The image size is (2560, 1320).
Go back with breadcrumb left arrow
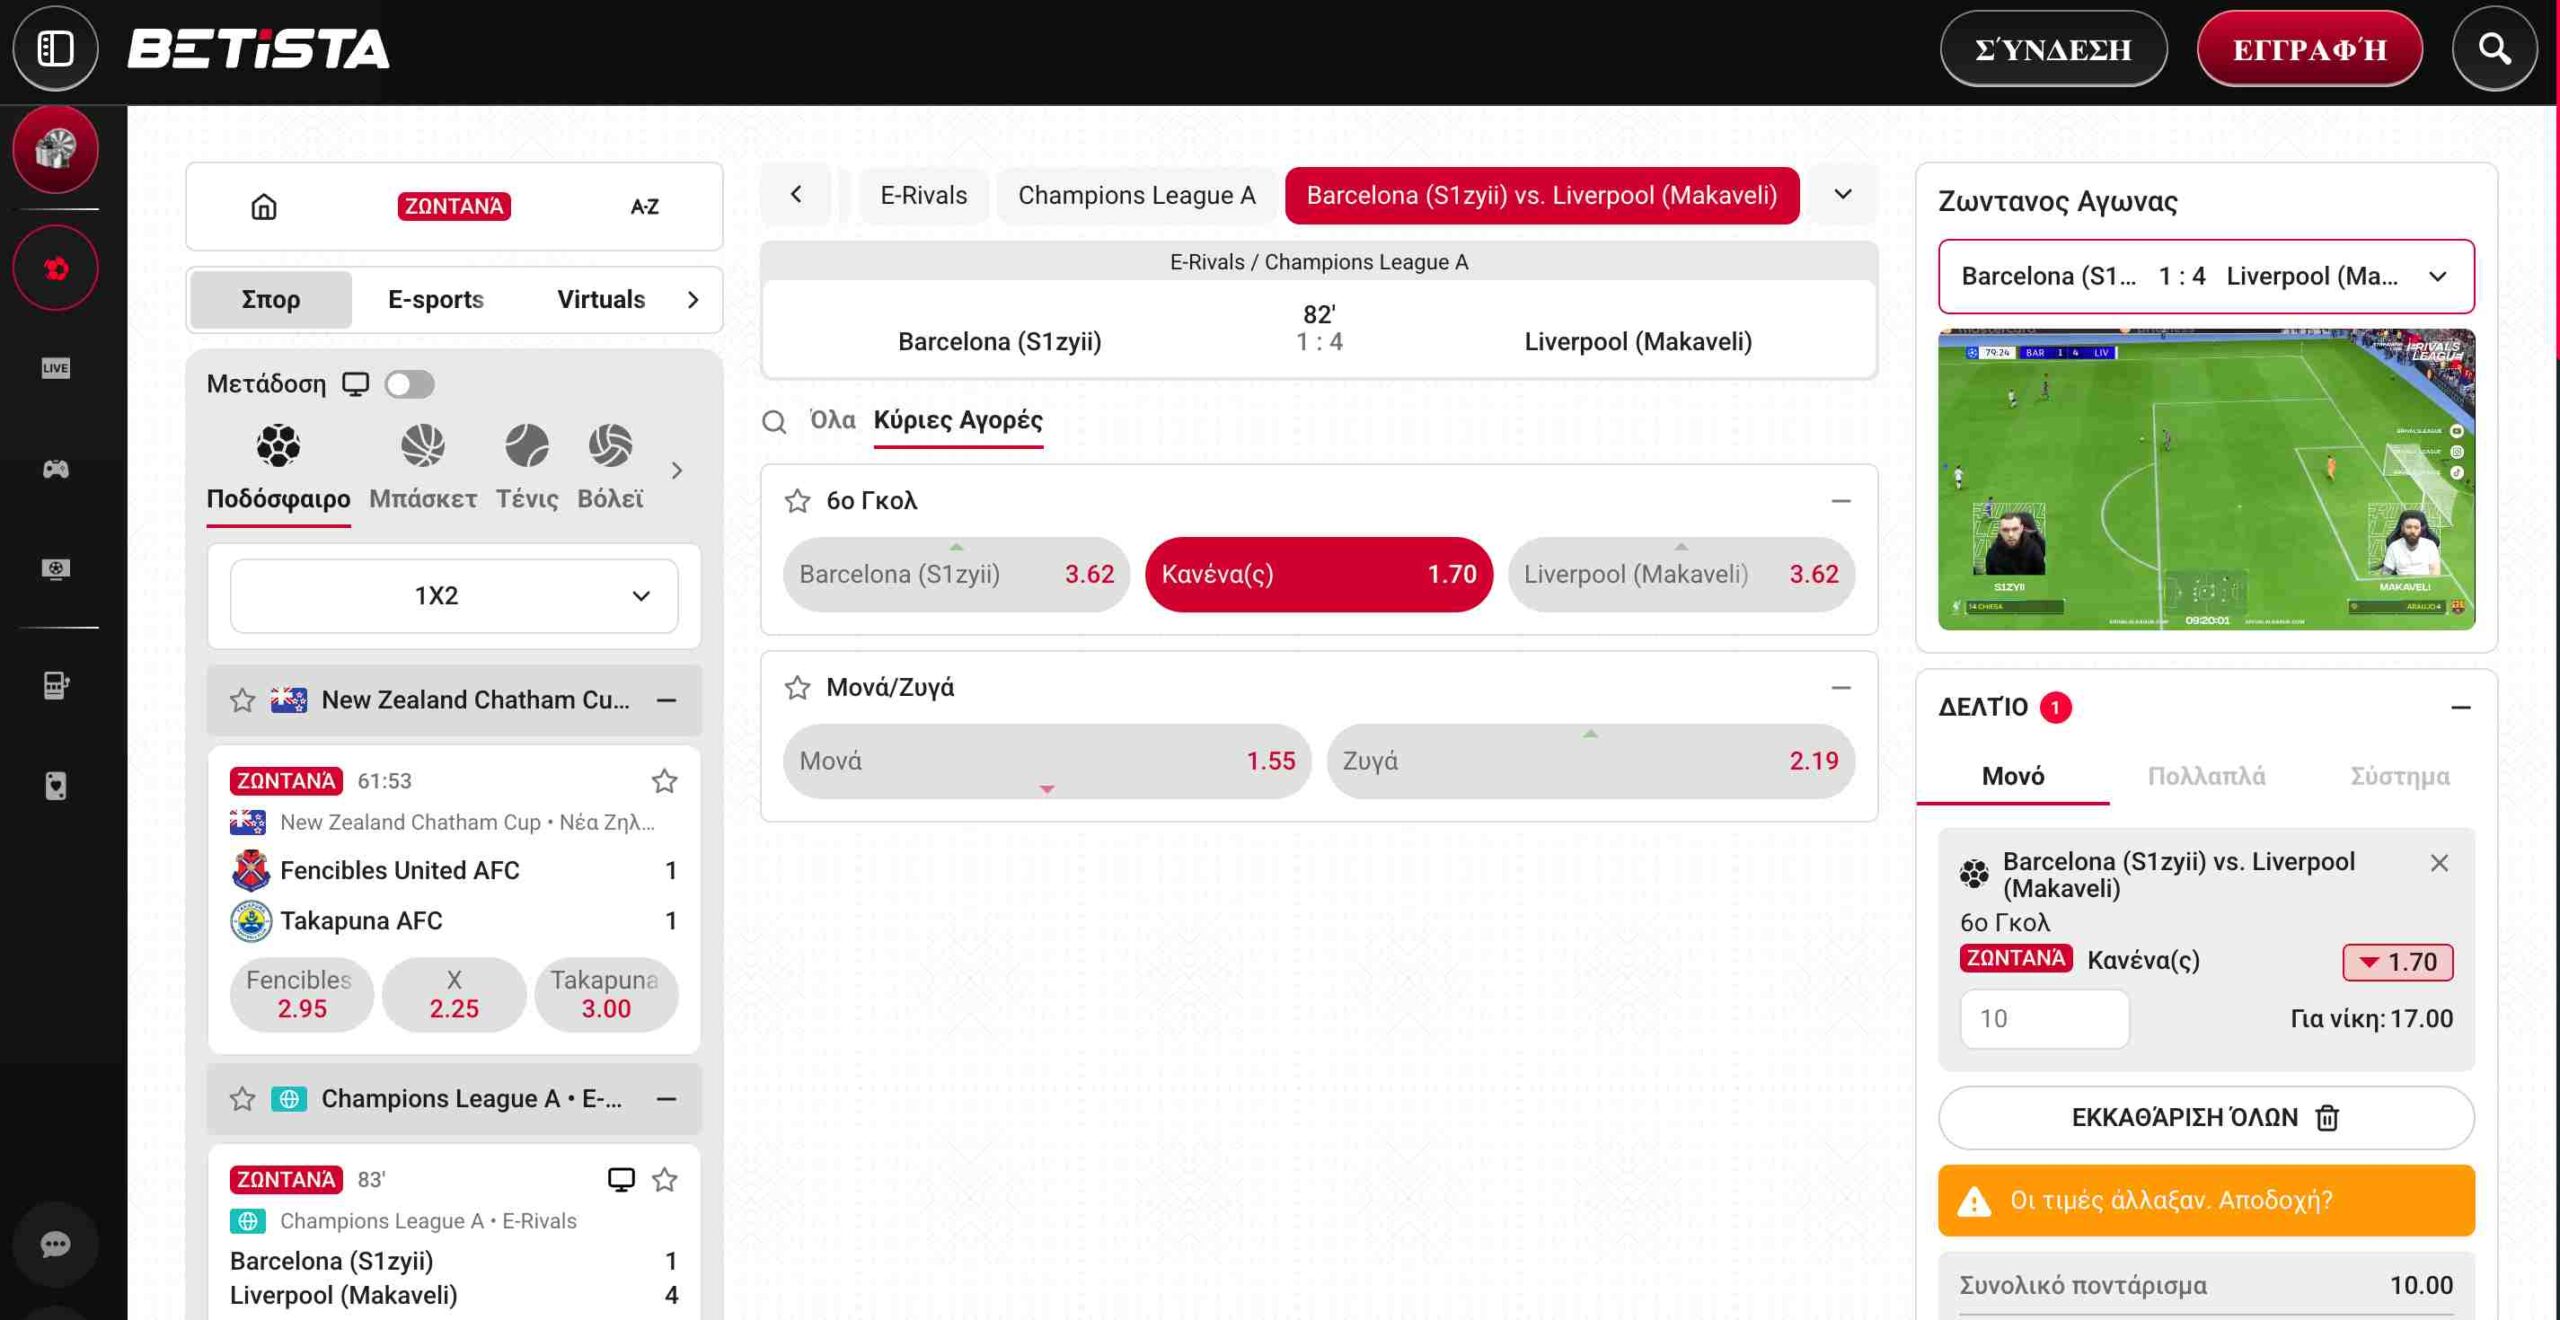tap(796, 195)
